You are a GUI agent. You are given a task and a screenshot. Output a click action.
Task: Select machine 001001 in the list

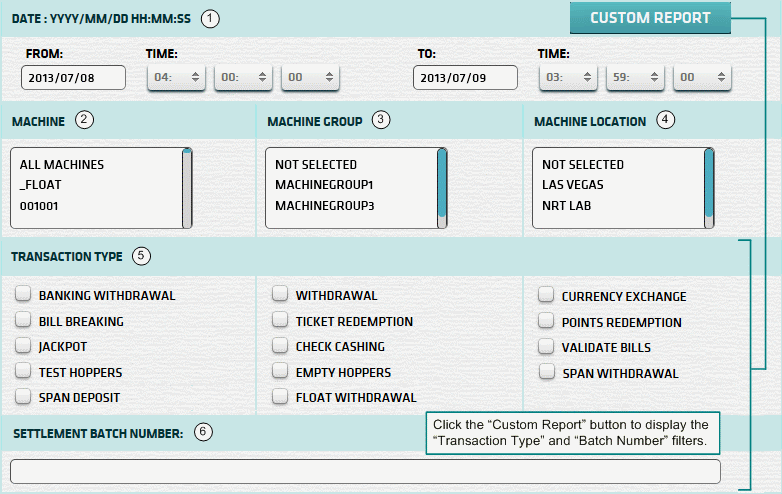(x=39, y=206)
